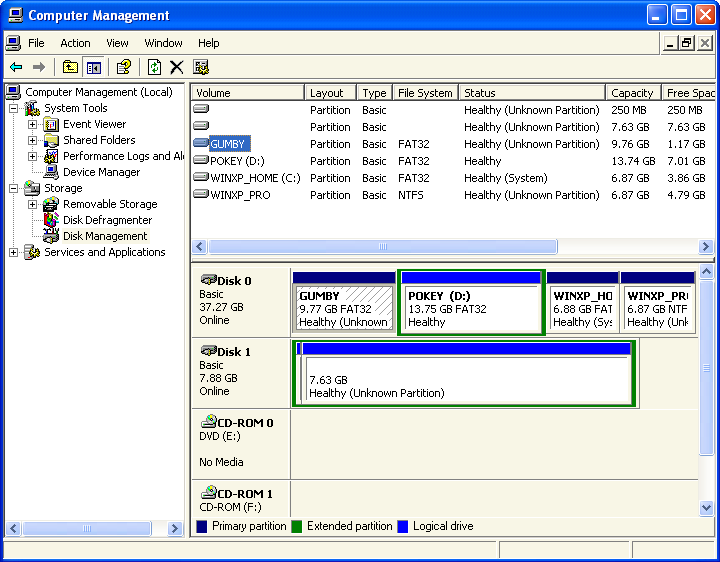This screenshot has width=720, height=562.
Task: Open the View menu
Action: (118, 43)
